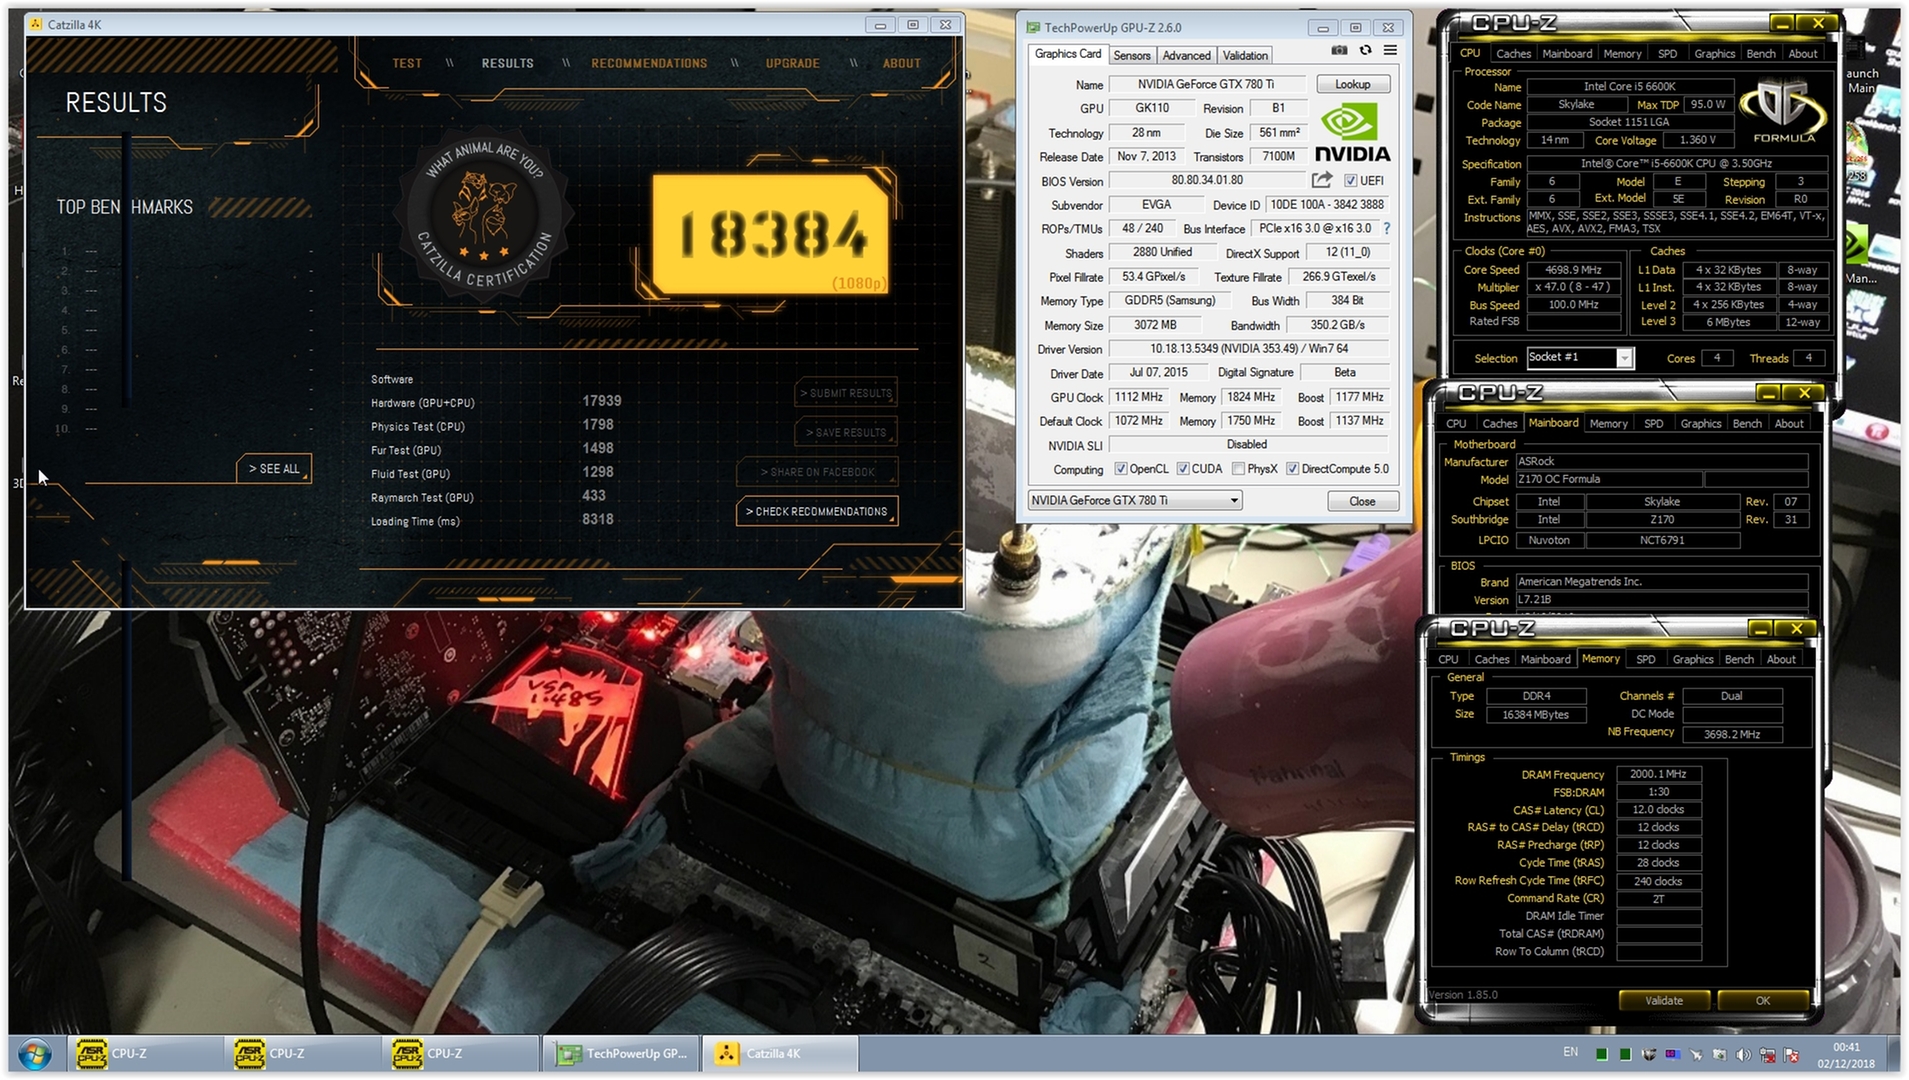The height and width of the screenshot is (1080, 1909).
Task: Click the Lookup button in GPU-Z
Action: [x=1353, y=85]
